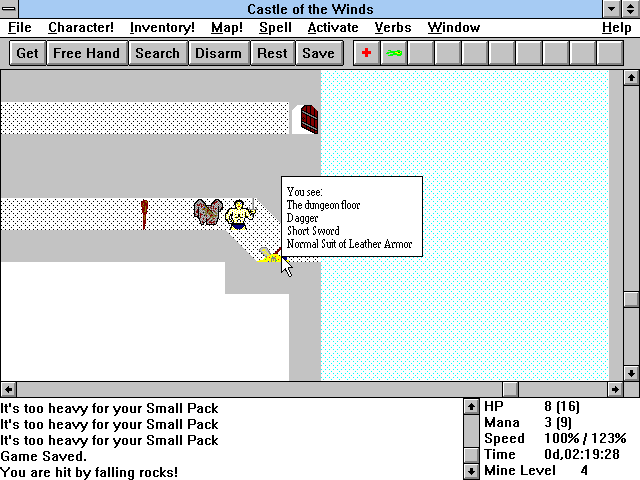Click the last empty spell slot in toolbar
The image size is (640, 480).
click(610, 53)
